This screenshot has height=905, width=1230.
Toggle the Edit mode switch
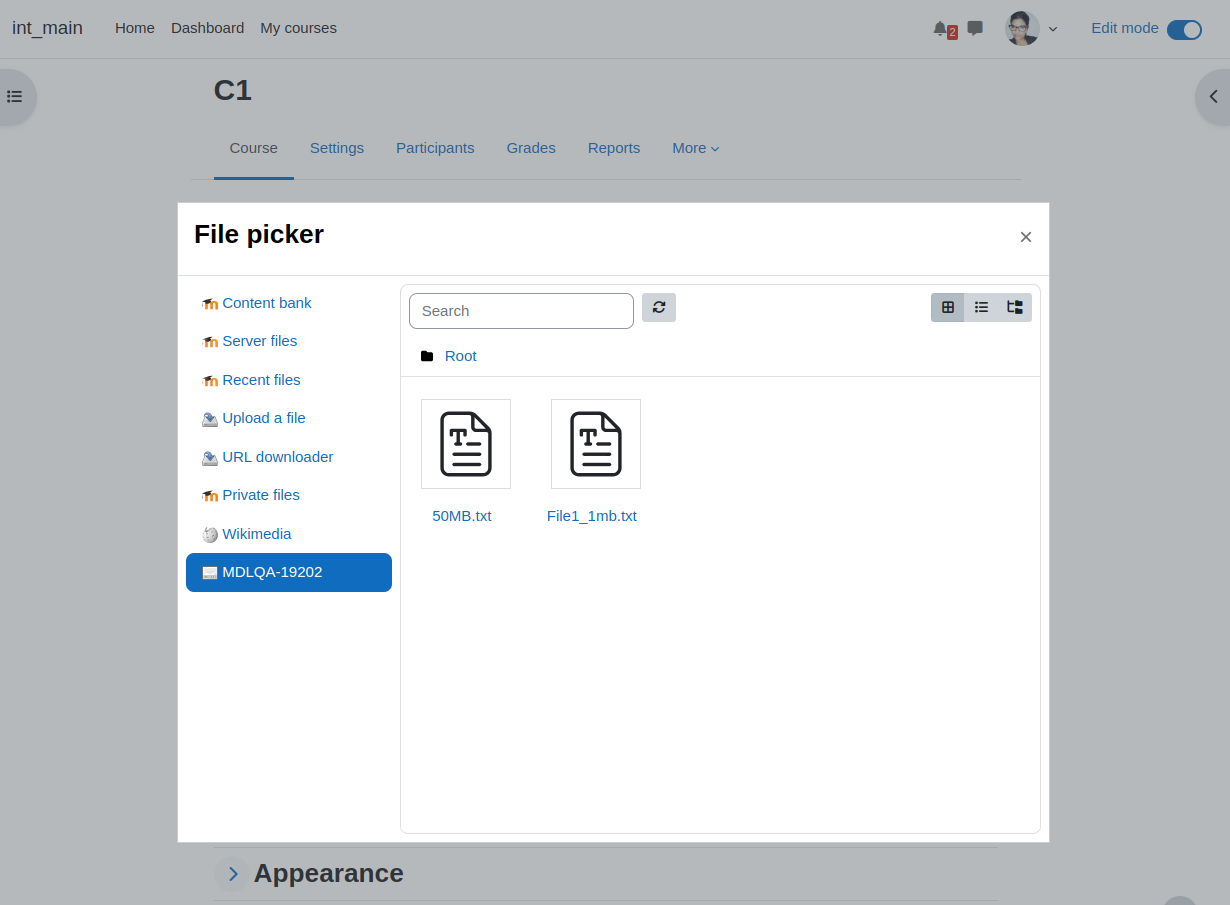tap(1184, 29)
